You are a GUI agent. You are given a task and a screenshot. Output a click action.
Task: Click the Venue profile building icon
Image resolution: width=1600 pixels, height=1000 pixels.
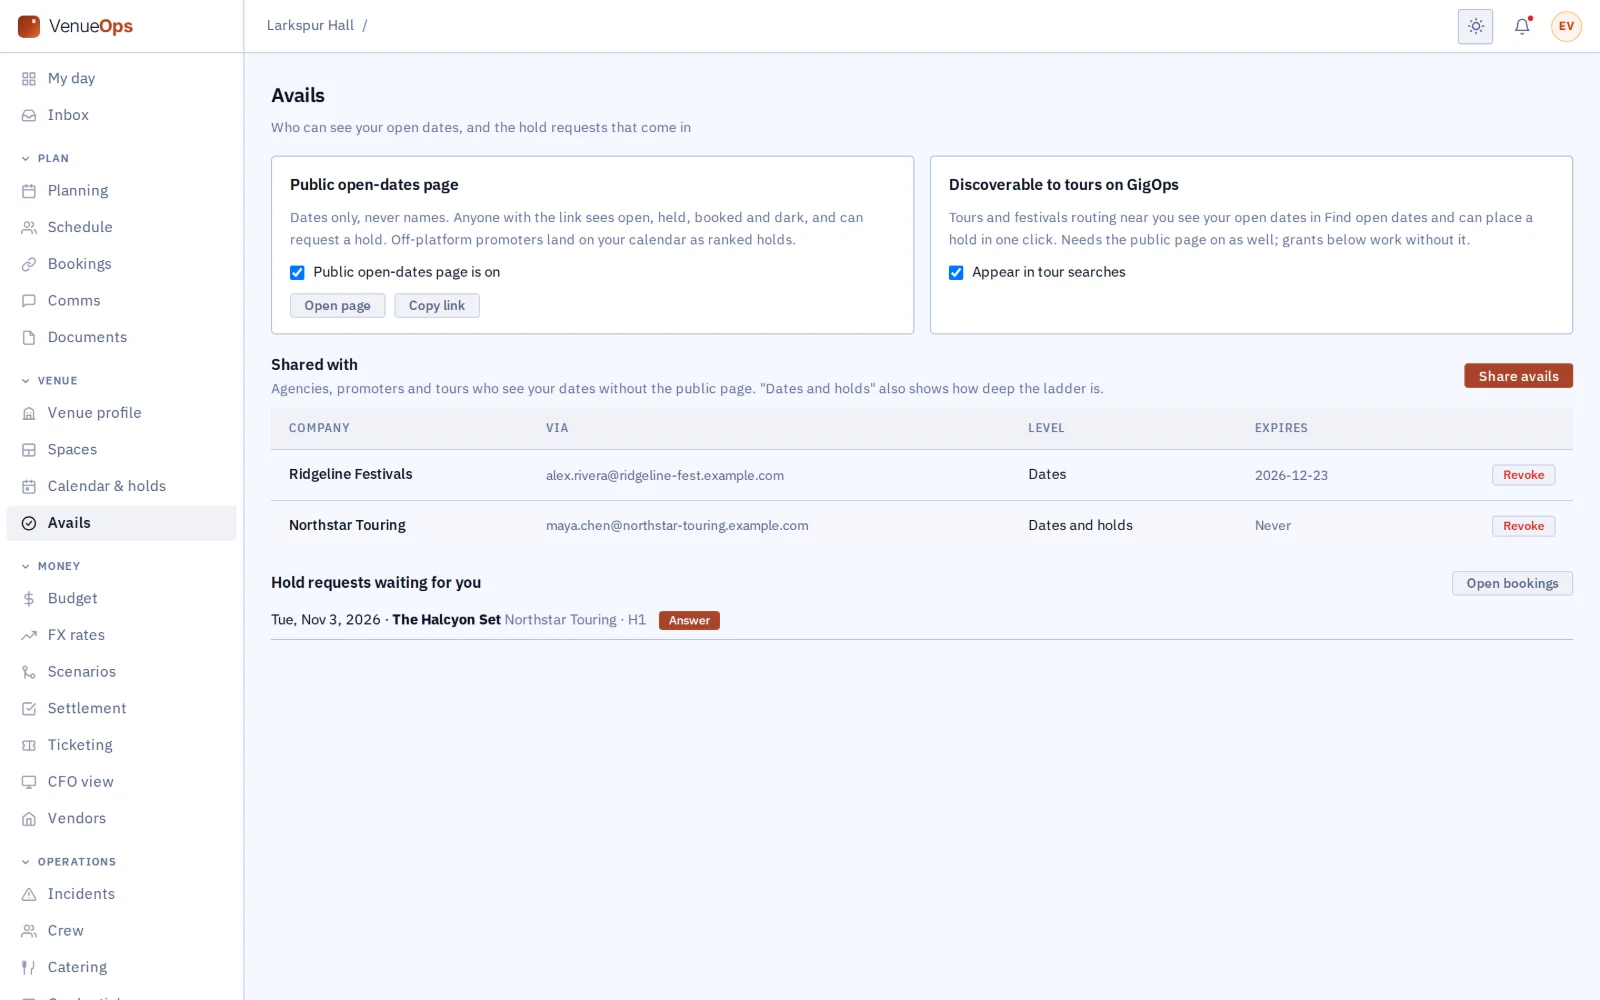(29, 413)
